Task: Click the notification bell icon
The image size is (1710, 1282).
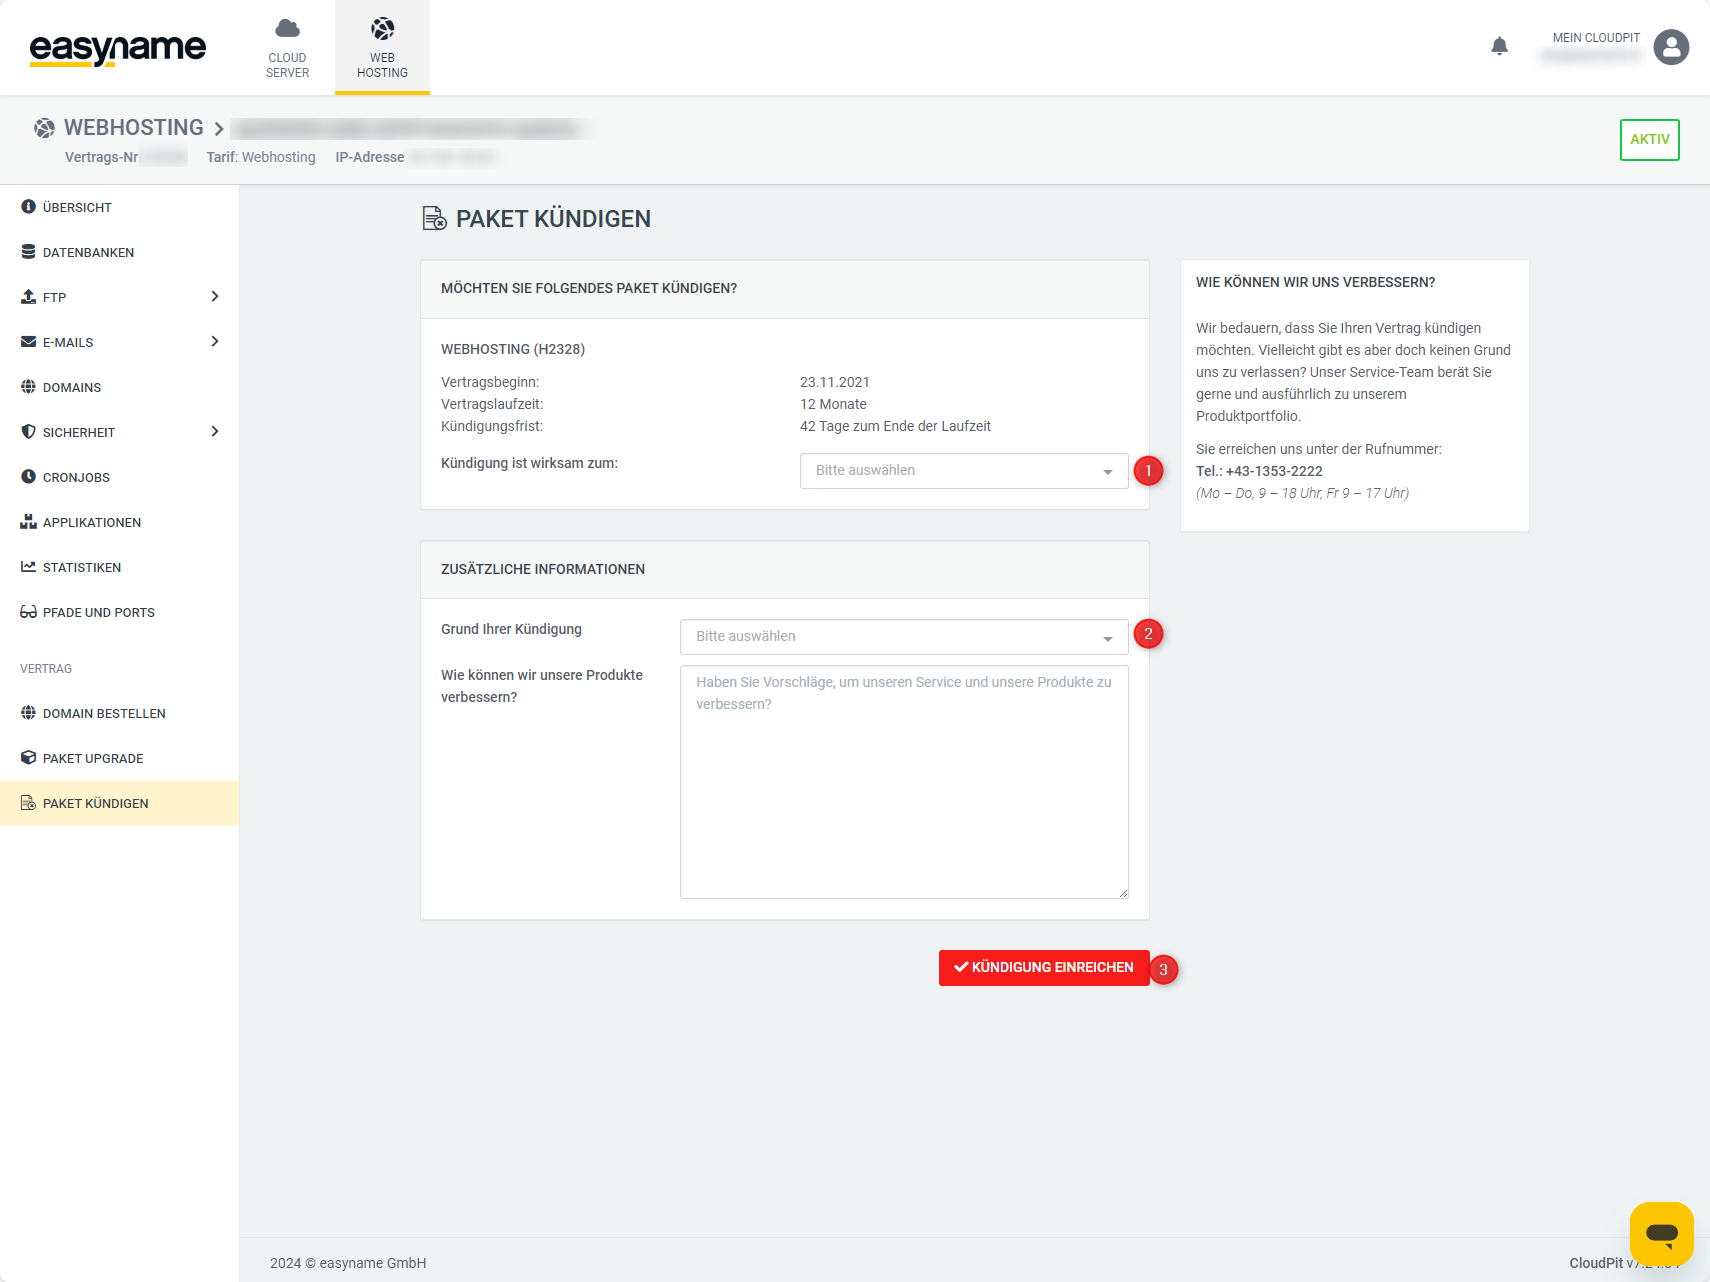Action: tap(1499, 46)
